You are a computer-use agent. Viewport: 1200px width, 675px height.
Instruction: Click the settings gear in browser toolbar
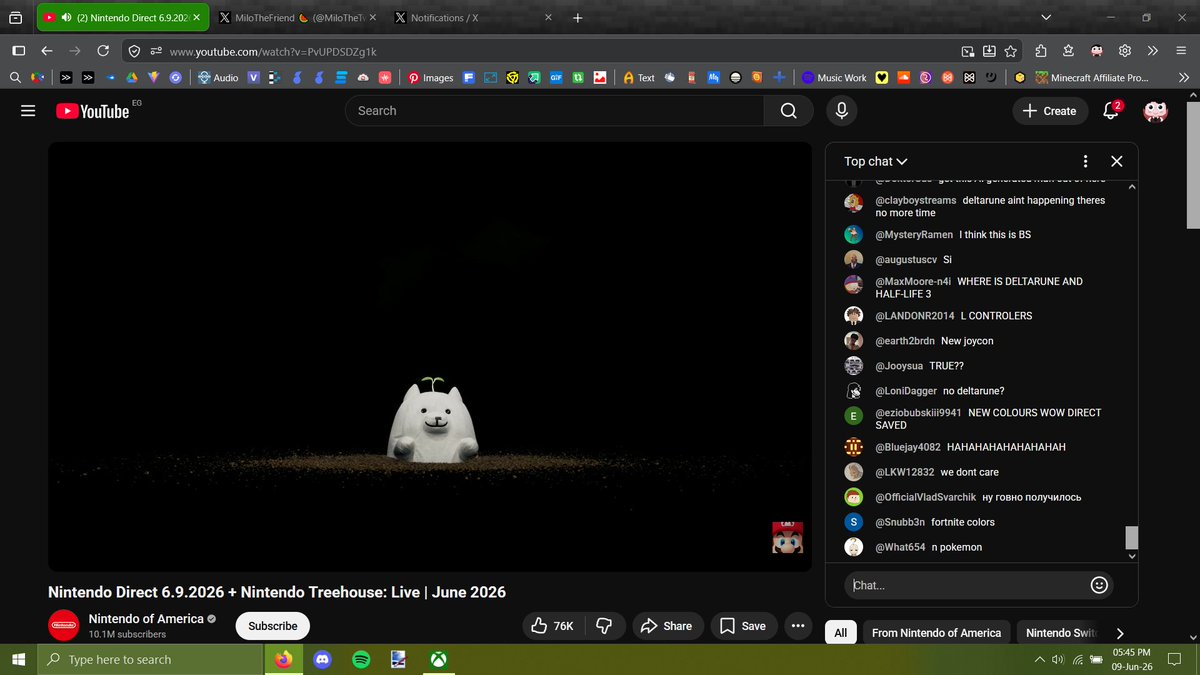pyautogui.click(x=1125, y=51)
